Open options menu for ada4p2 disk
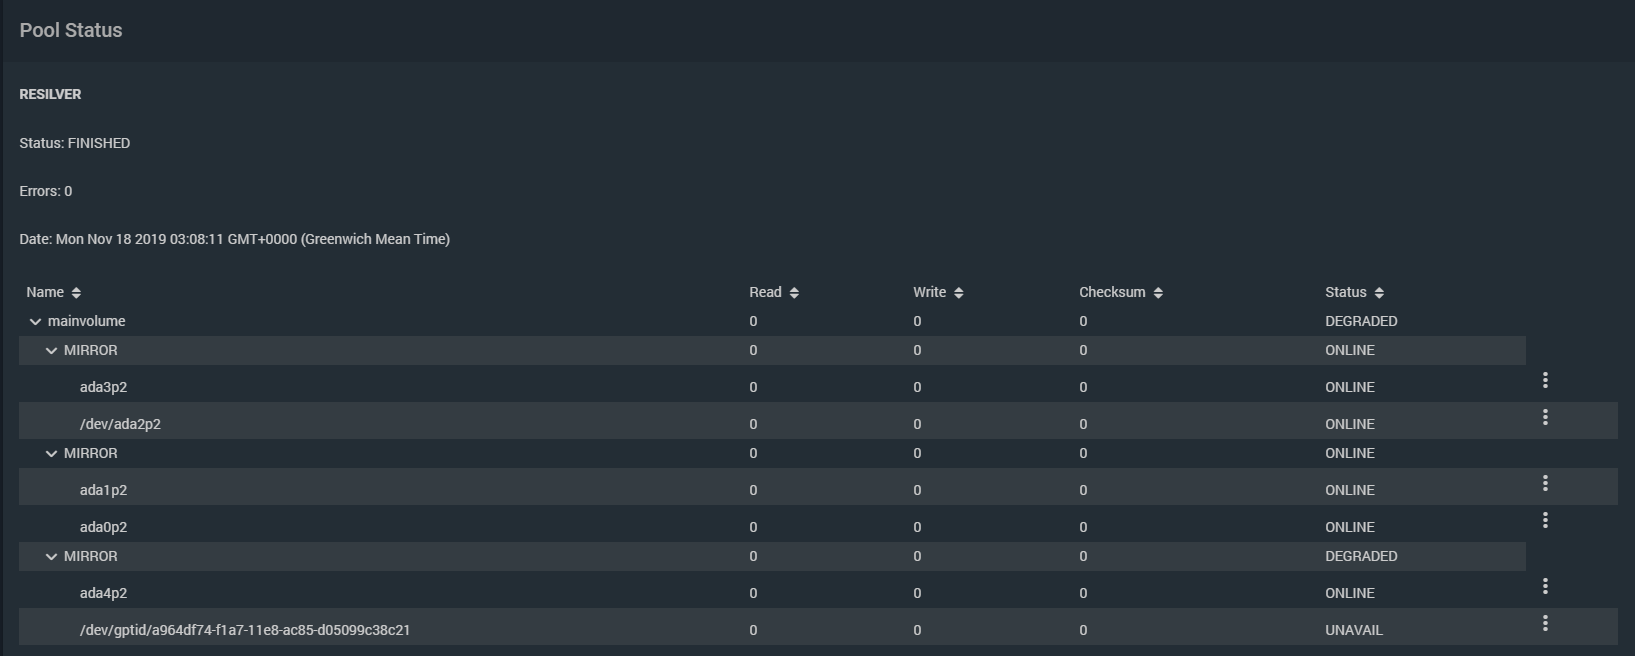1635x656 pixels. pyautogui.click(x=1545, y=586)
